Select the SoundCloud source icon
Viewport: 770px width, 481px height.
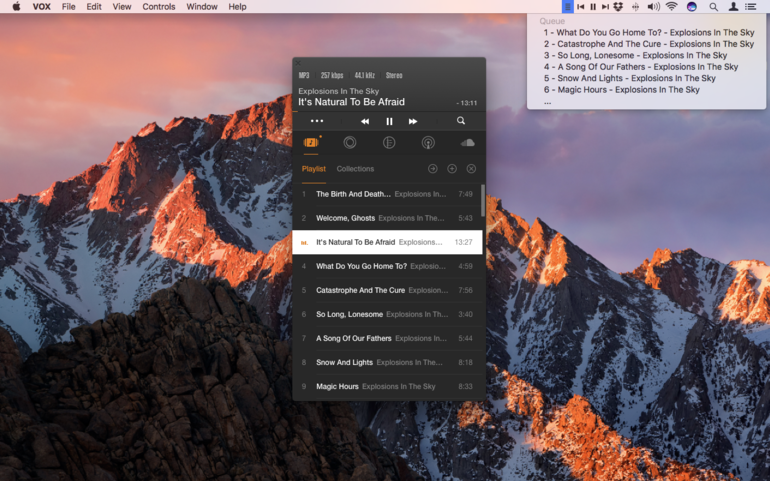point(468,143)
